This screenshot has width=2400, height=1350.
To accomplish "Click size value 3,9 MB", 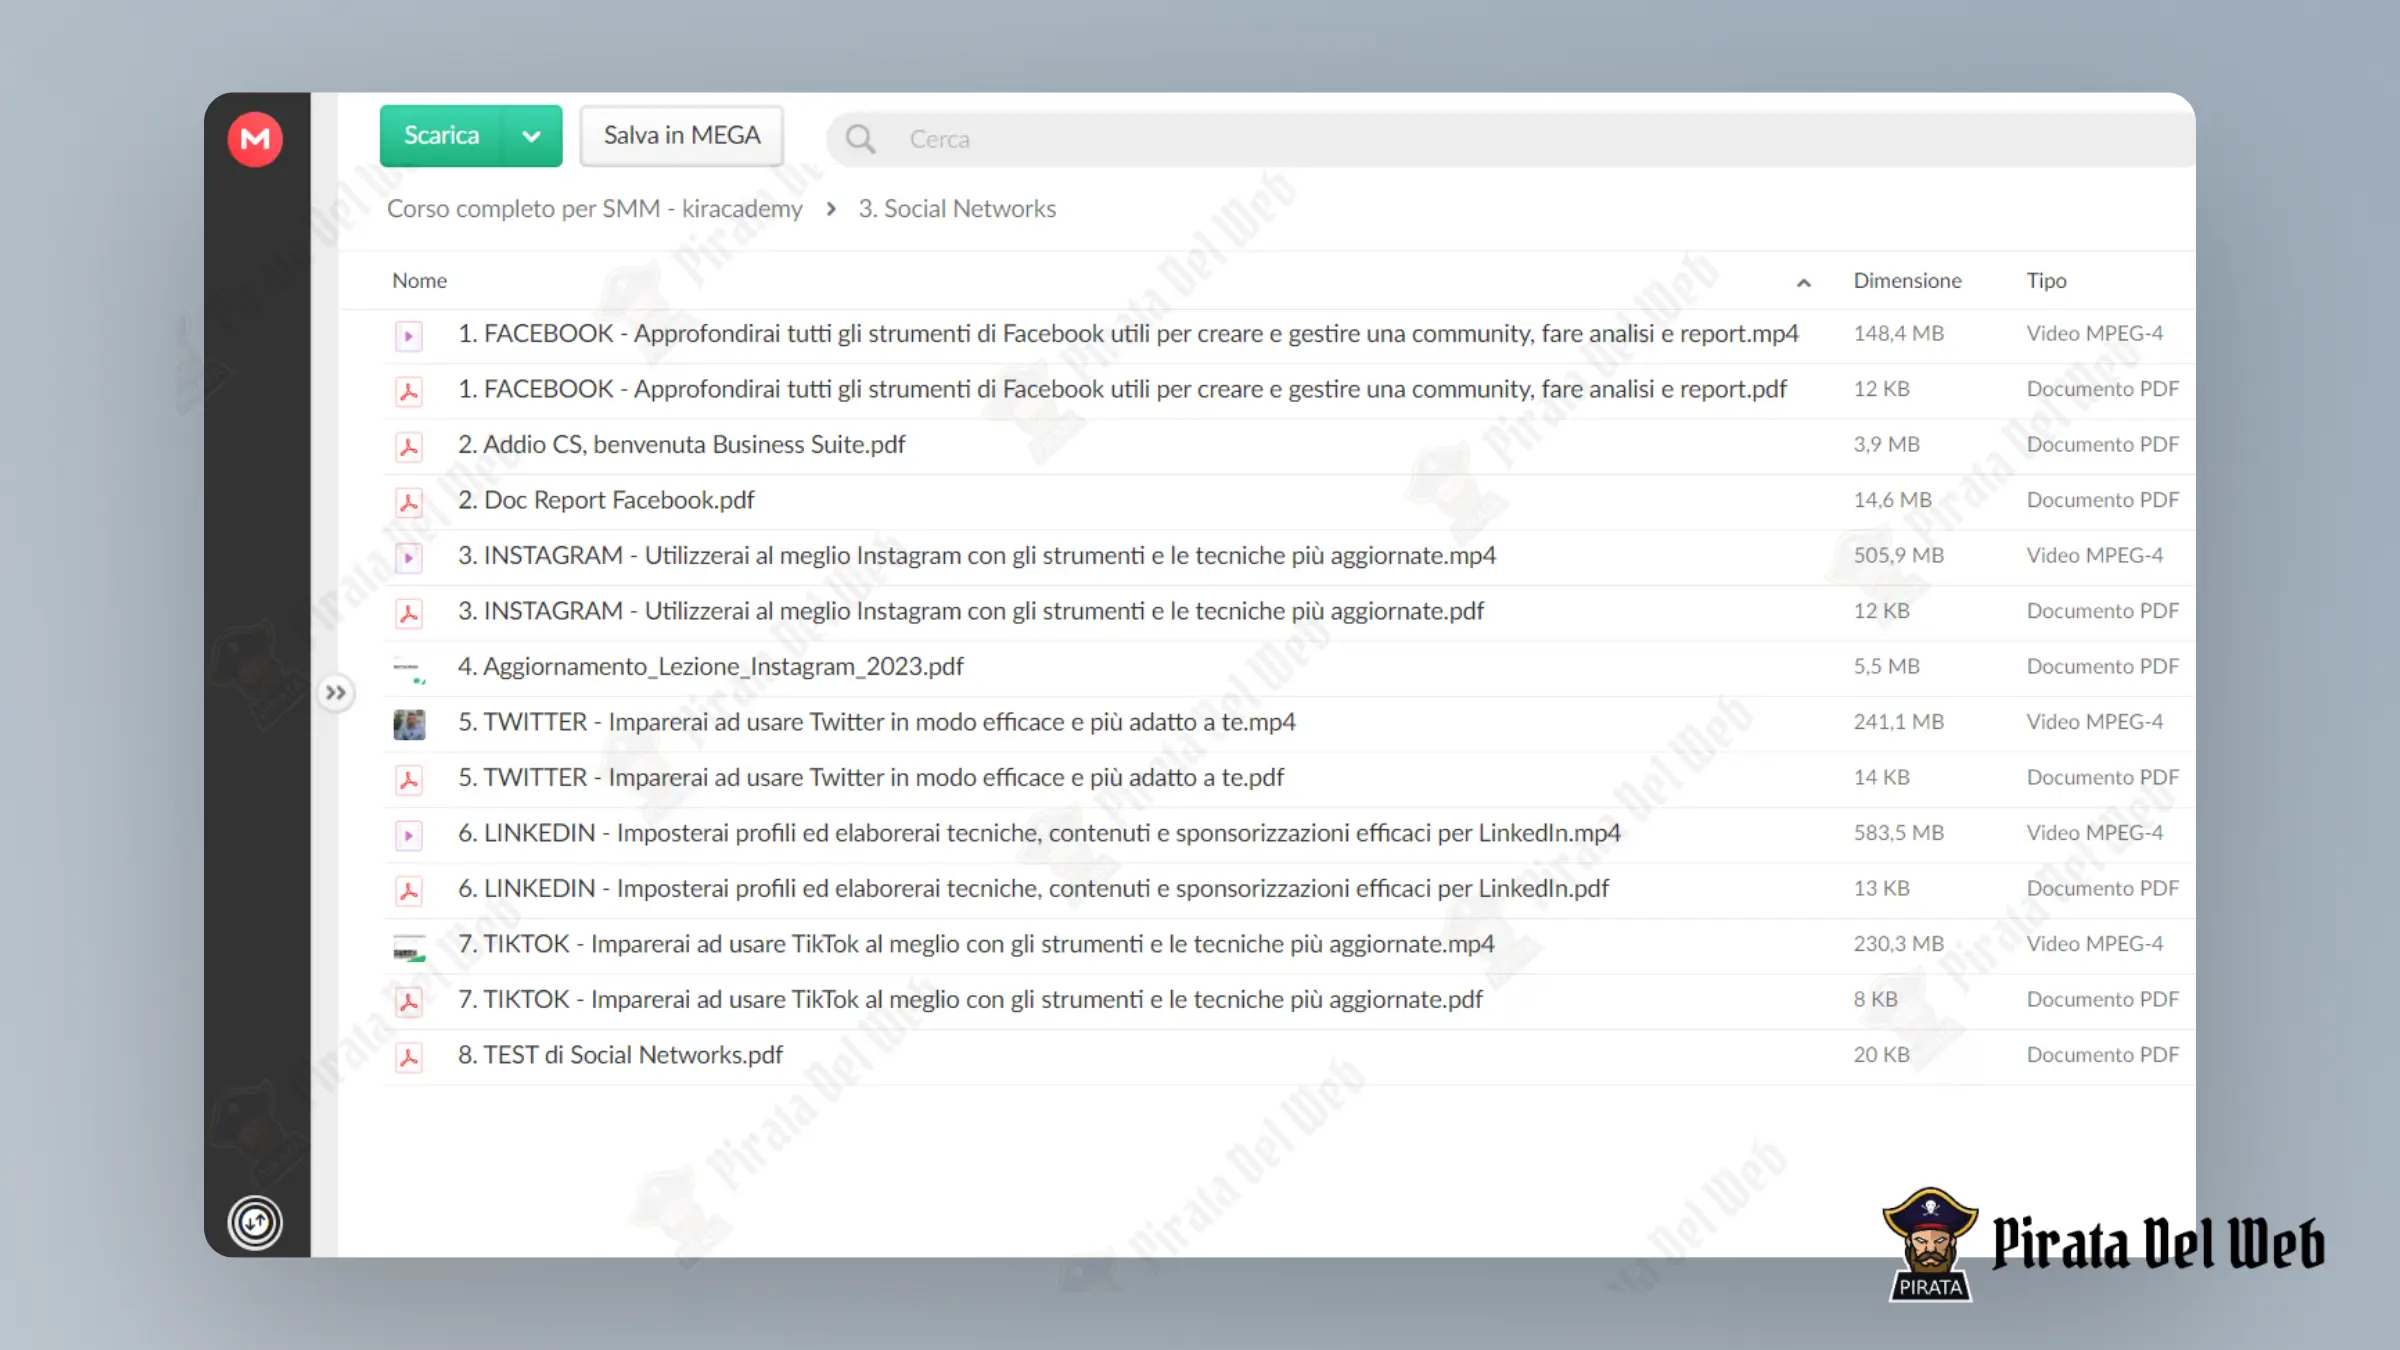I will click(1886, 444).
